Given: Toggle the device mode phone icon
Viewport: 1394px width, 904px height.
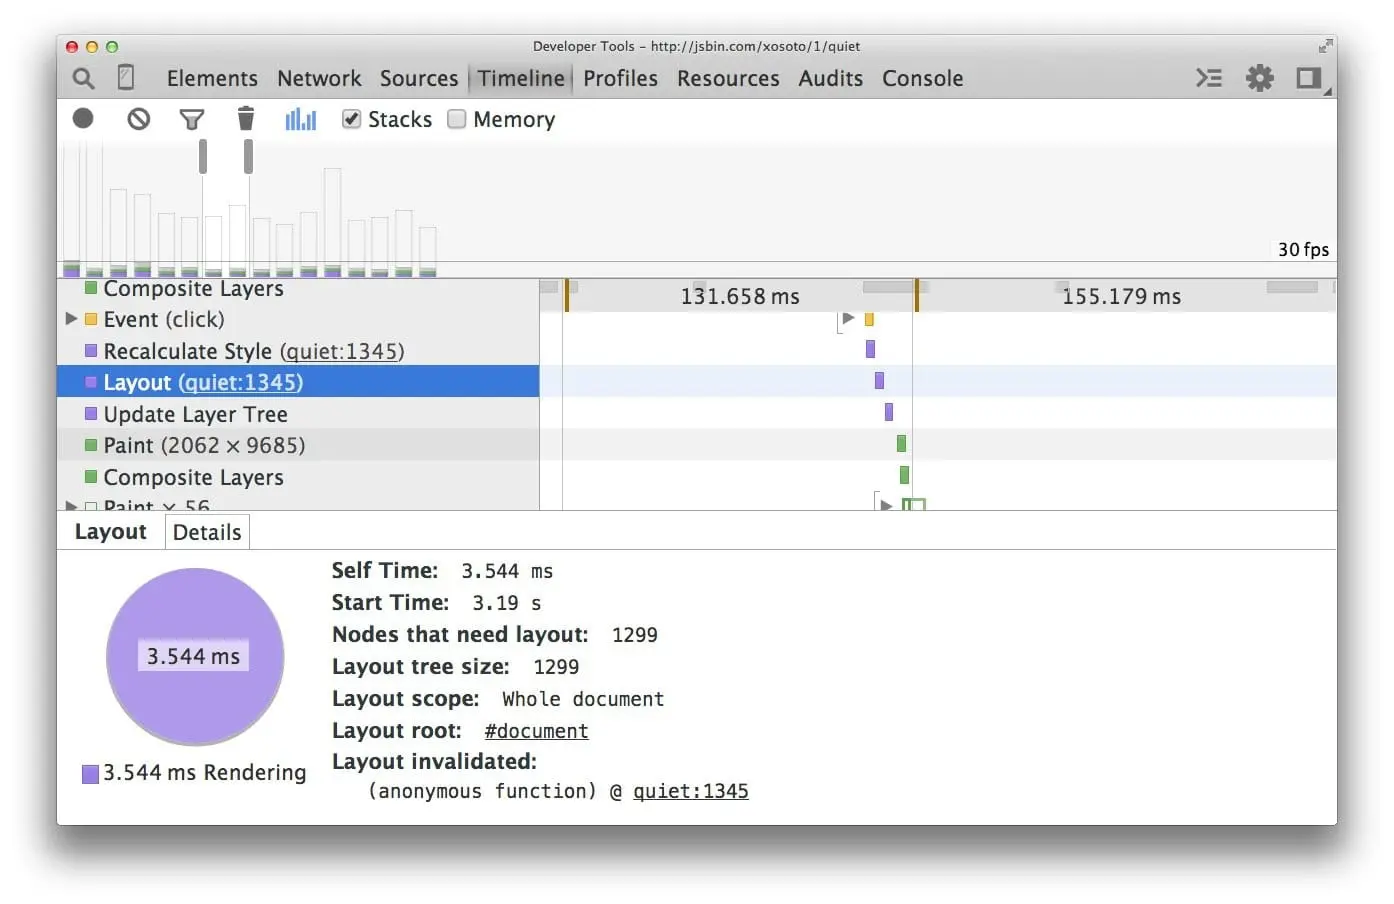Looking at the screenshot, I should [x=126, y=77].
